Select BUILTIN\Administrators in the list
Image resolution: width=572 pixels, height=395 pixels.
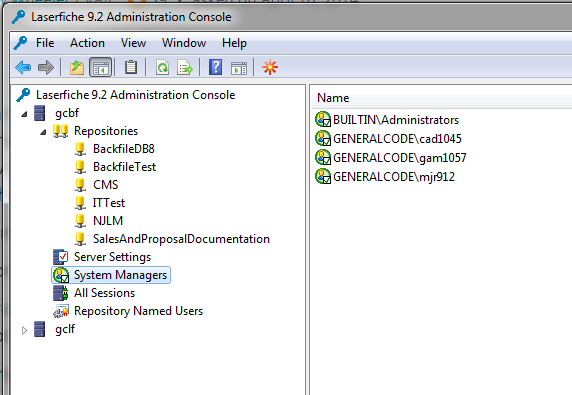tap(396, 120)
